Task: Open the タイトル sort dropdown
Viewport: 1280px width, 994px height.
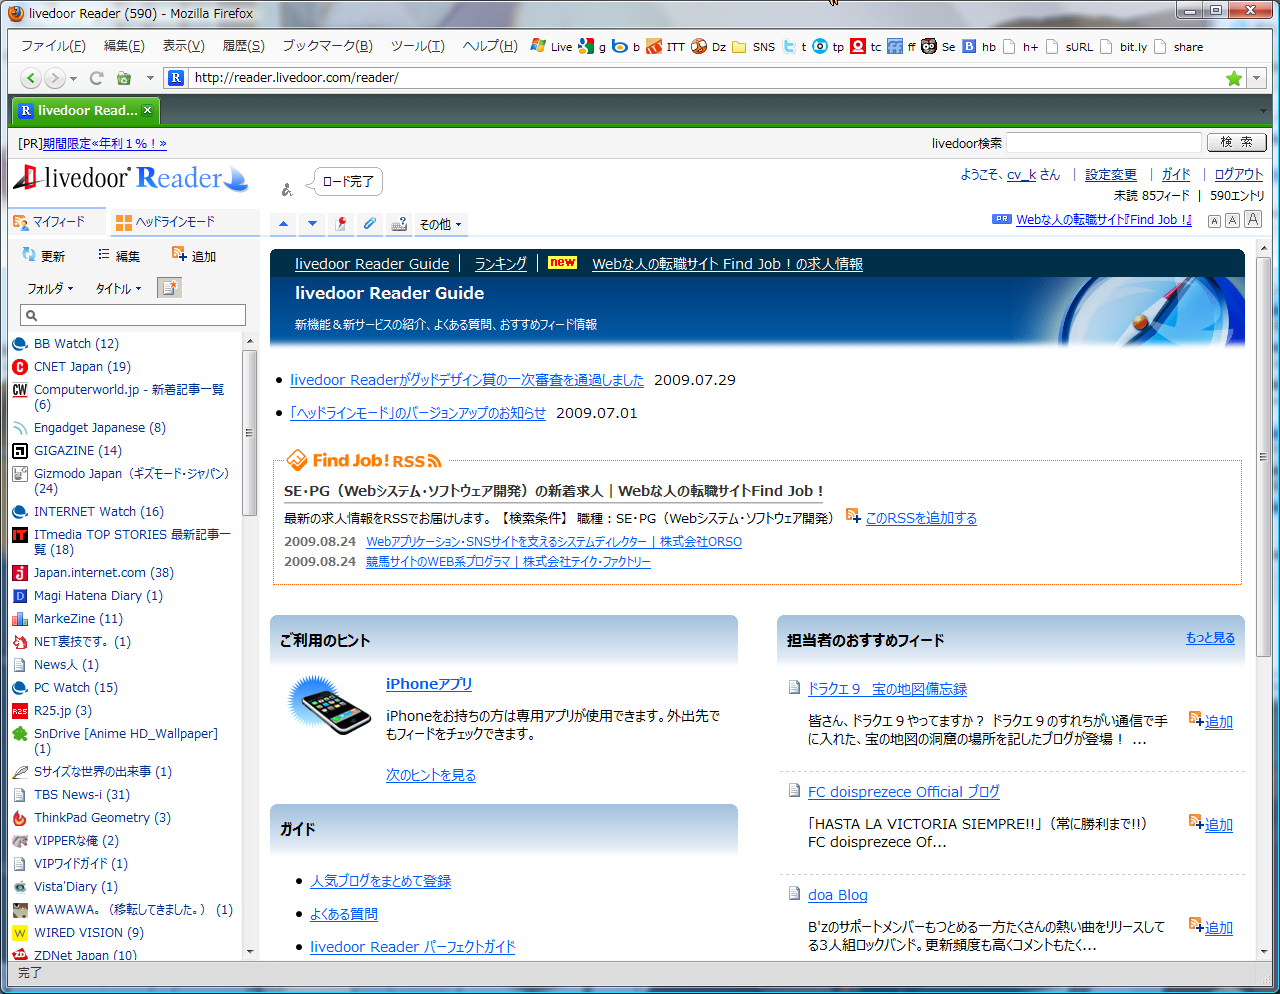Action: [x=118, y=288]
